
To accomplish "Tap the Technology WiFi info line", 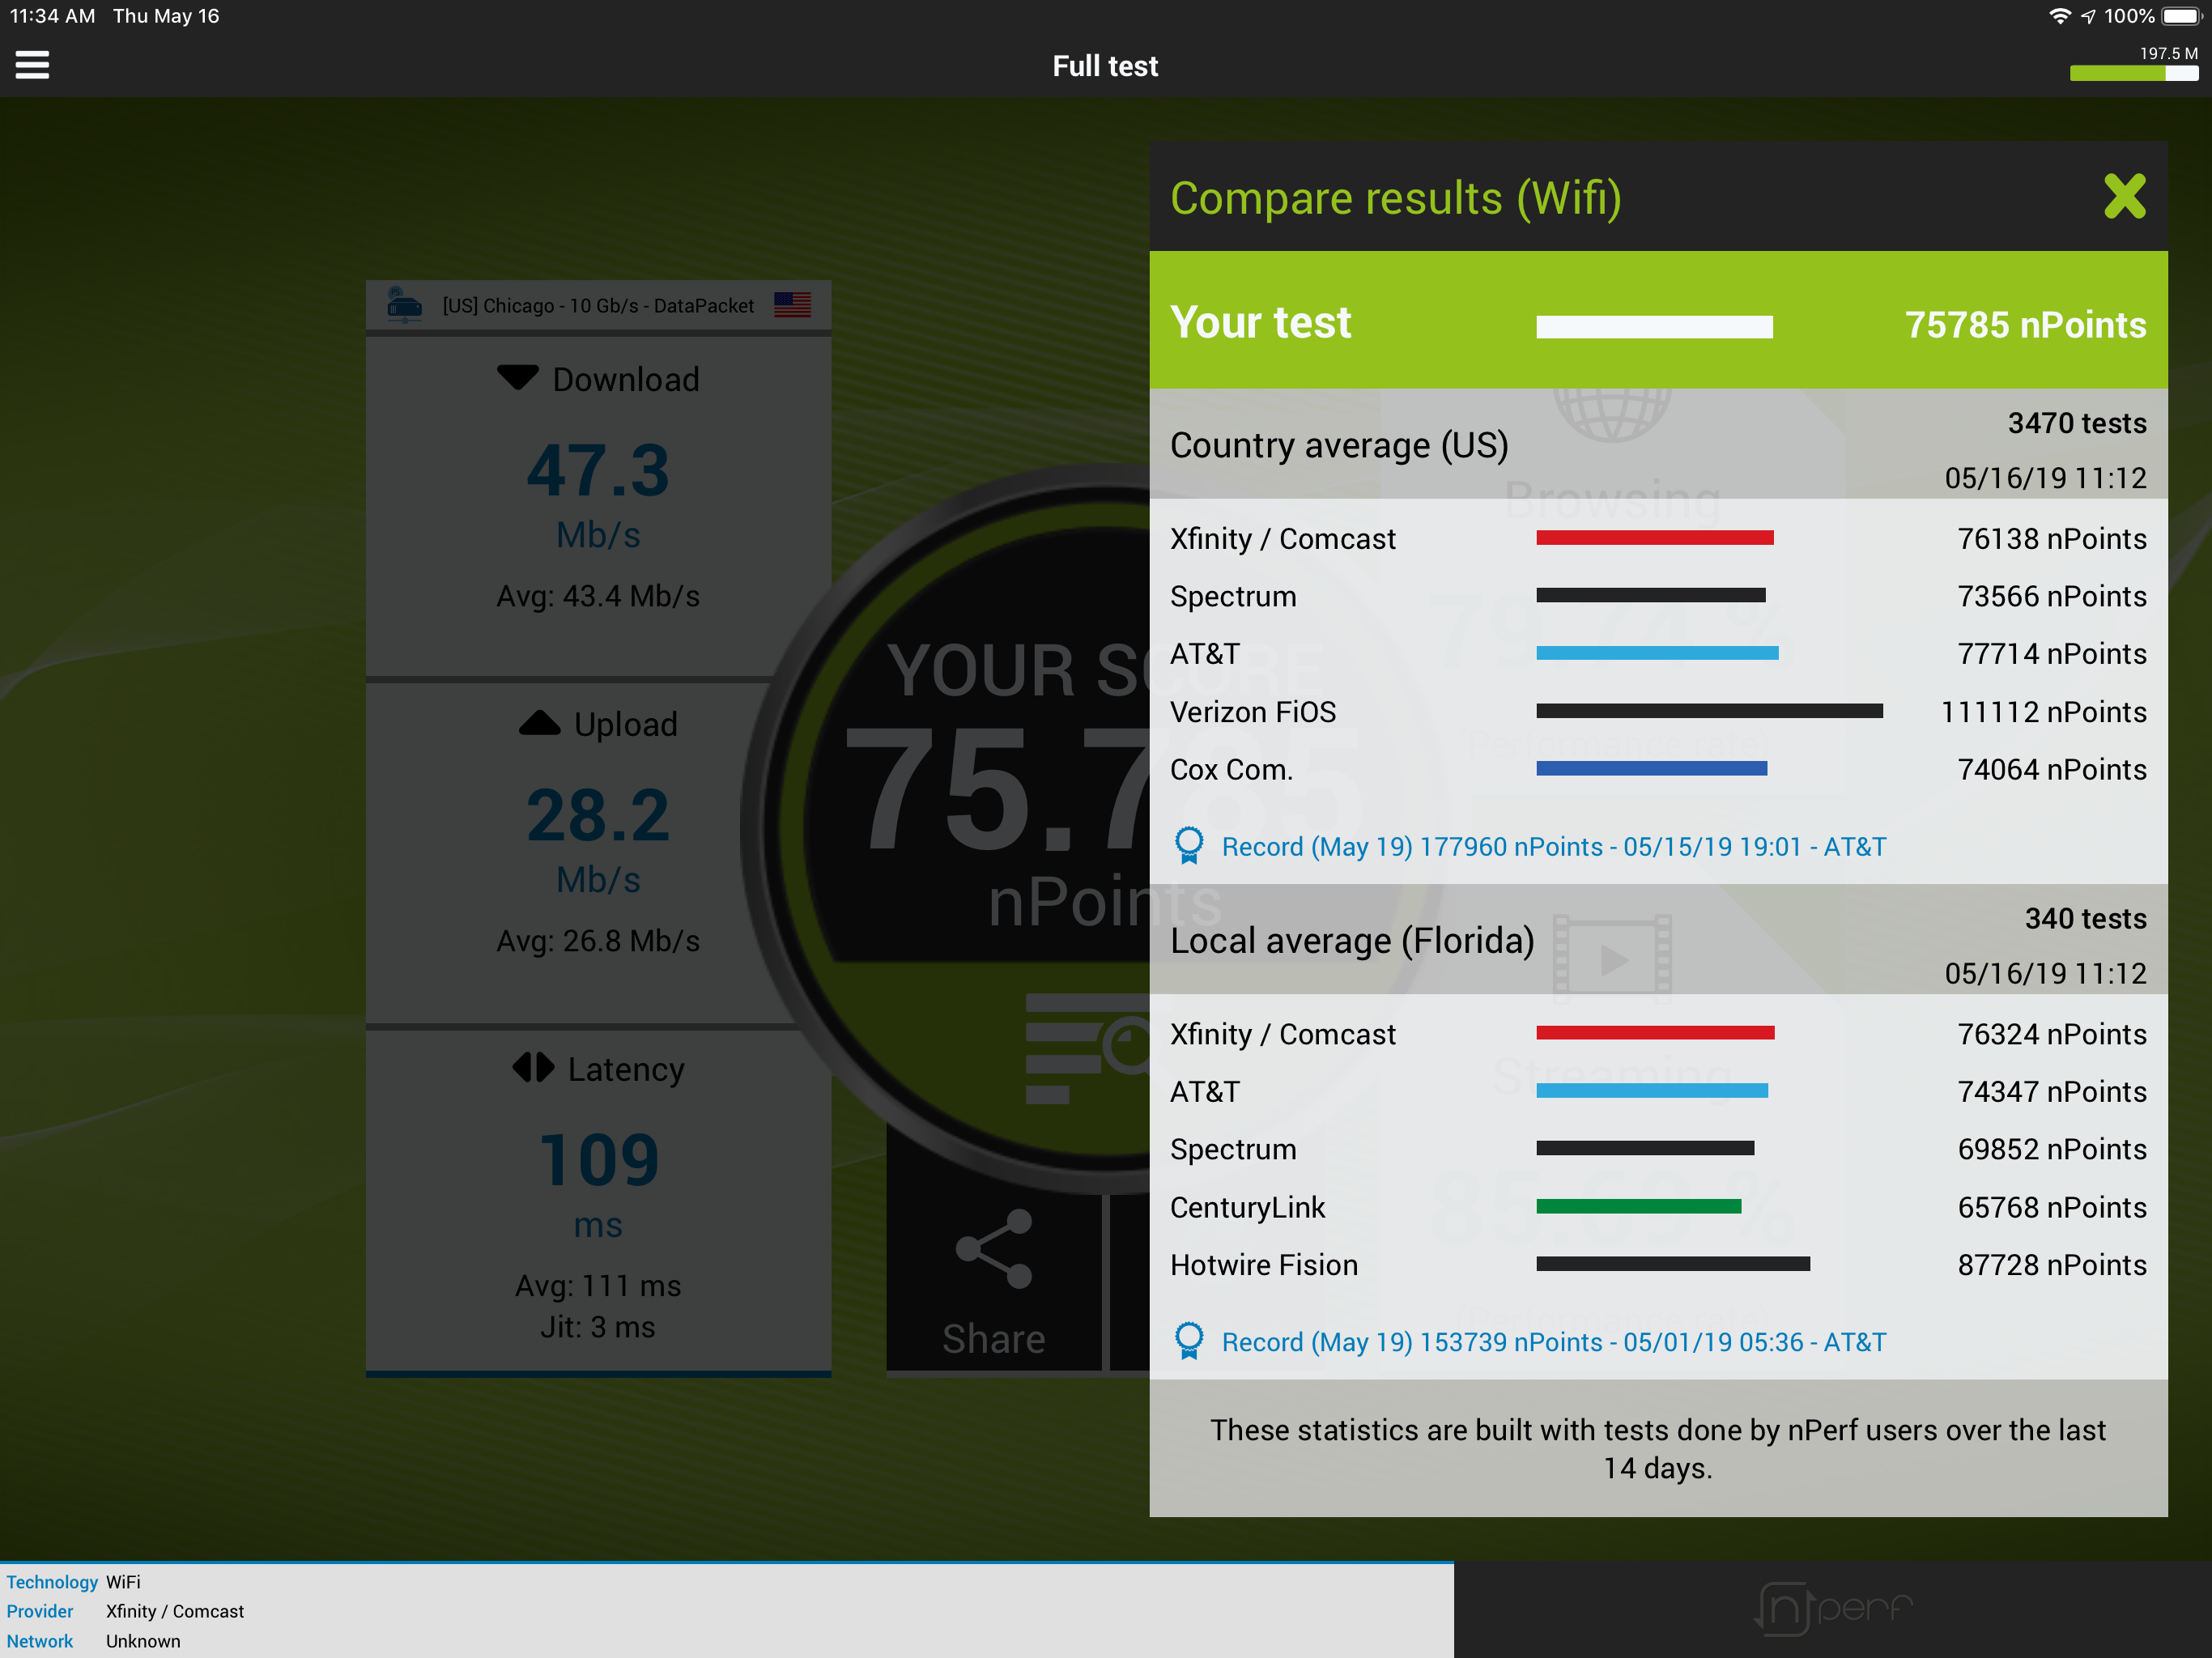I will [74, 1582].
